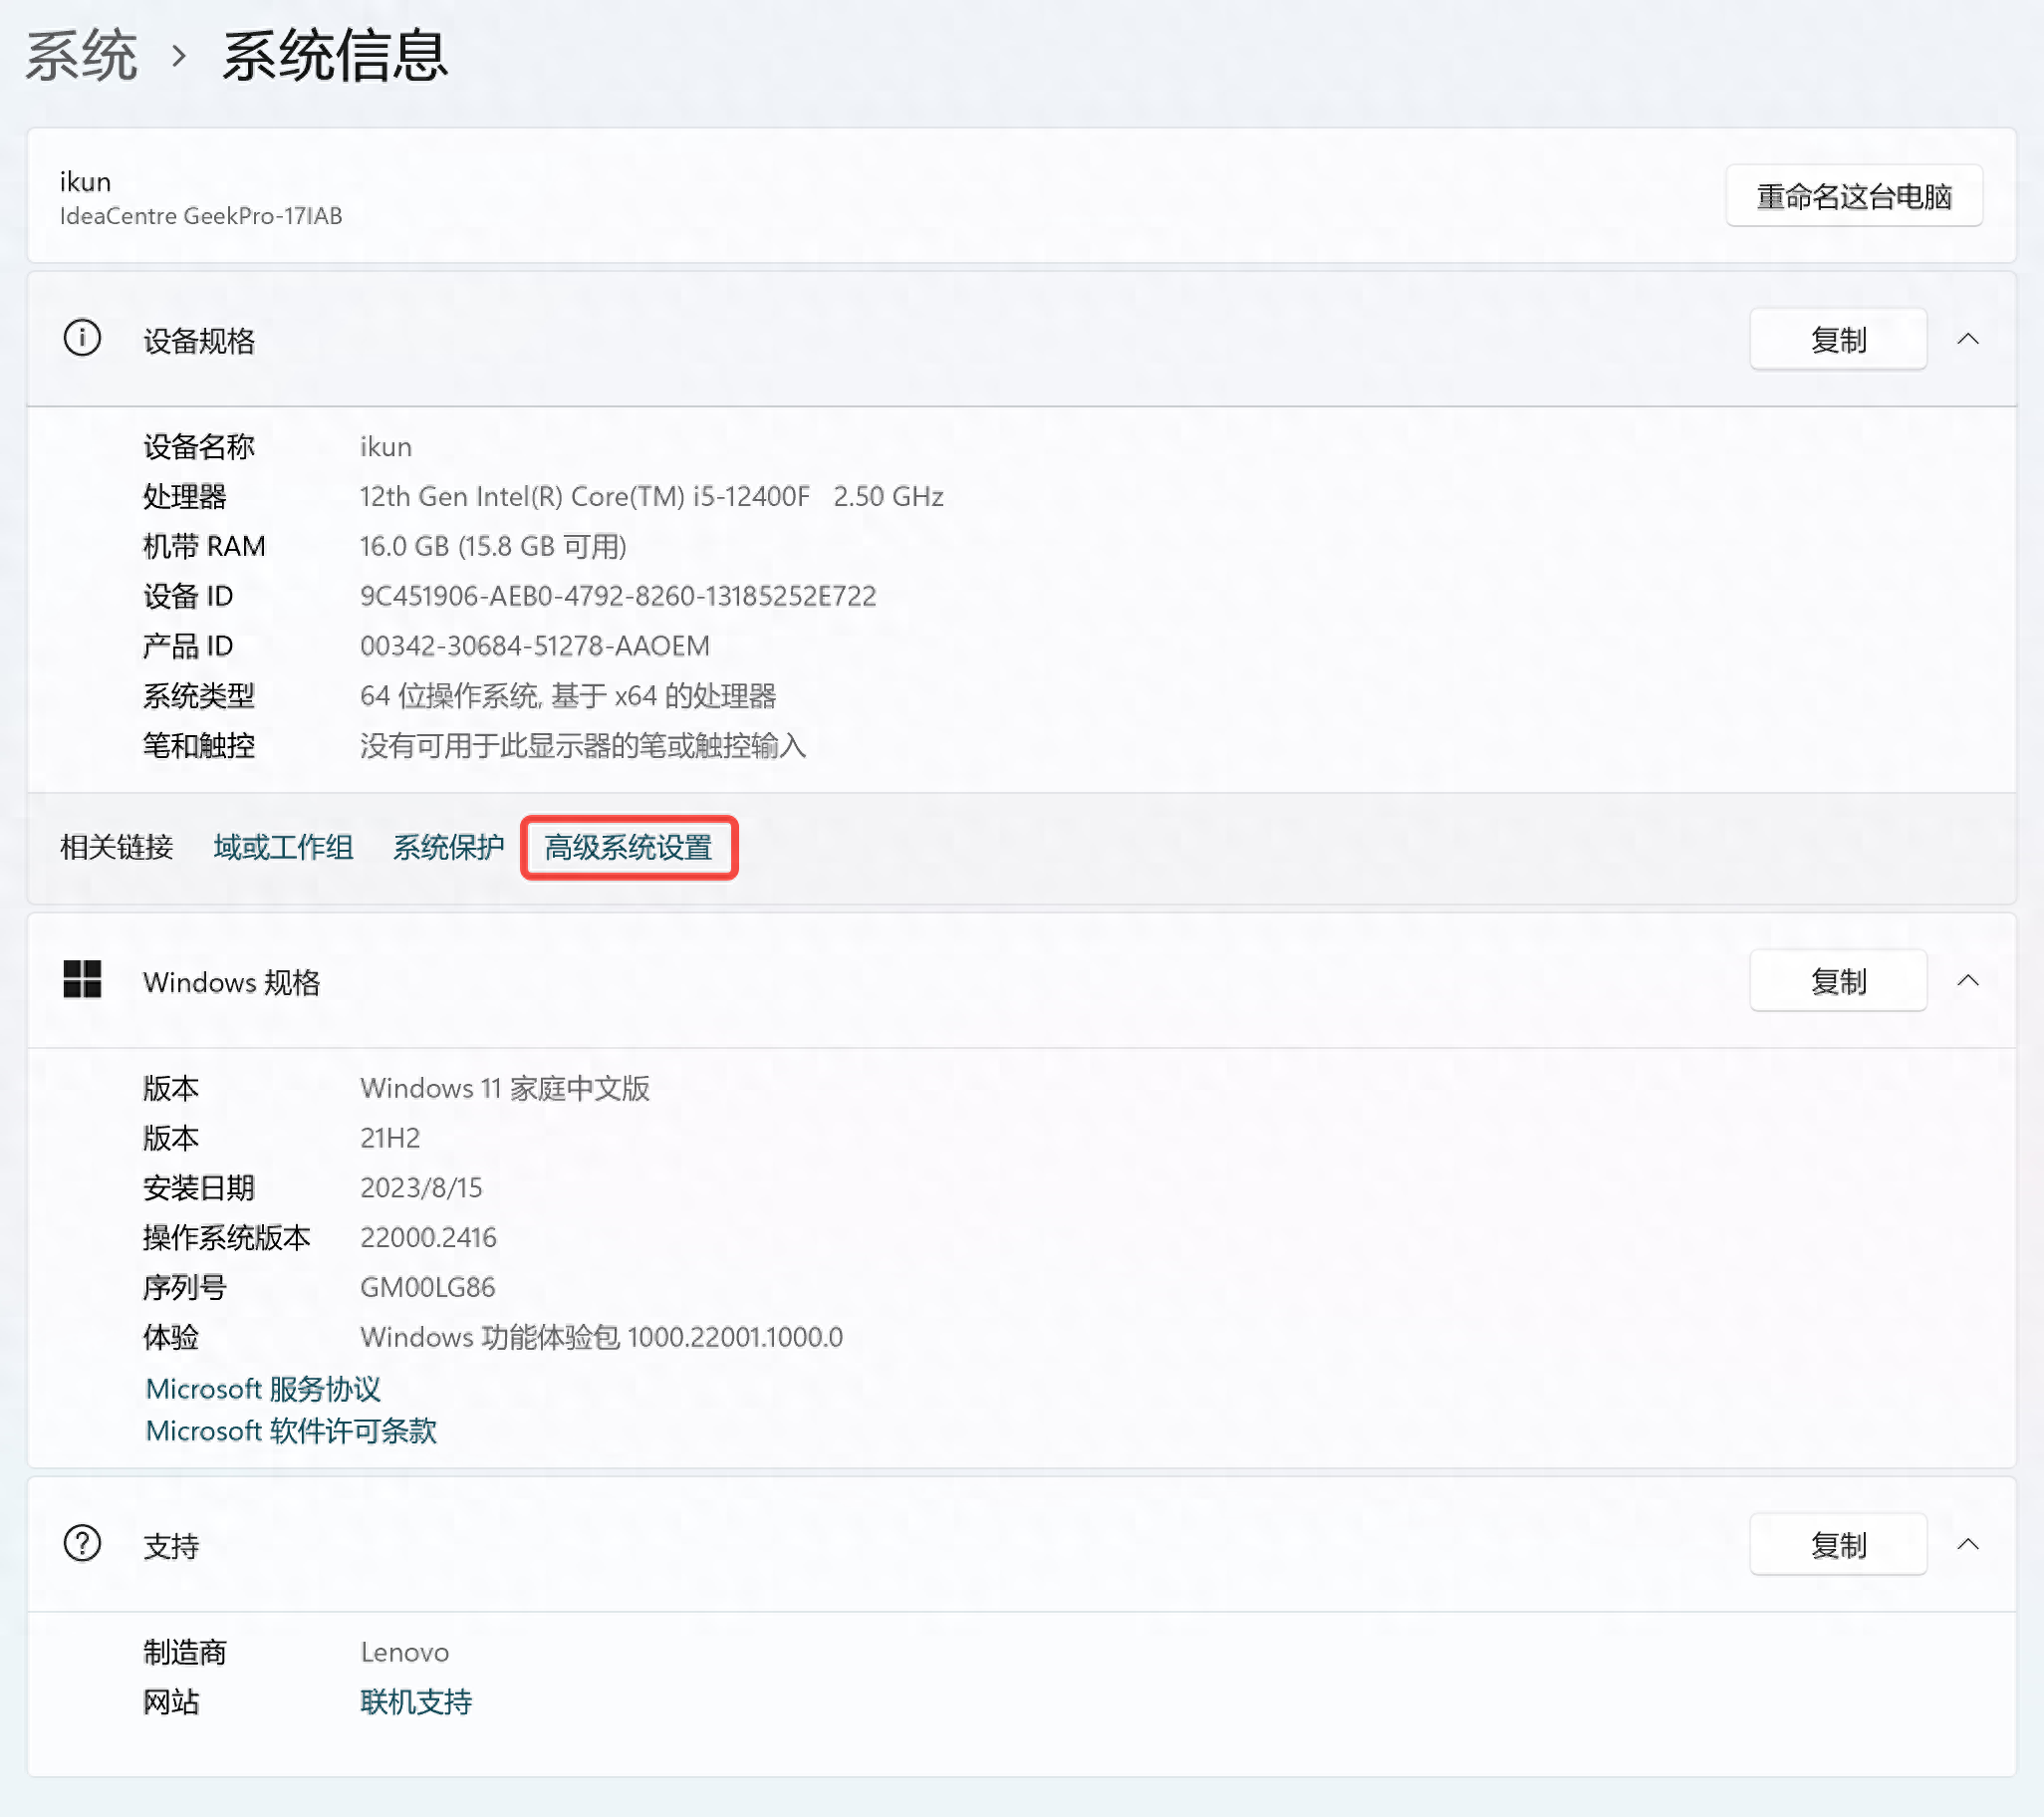Collapse the 设备规格 section chevron
The height and width of the screenshot is (1817, 2044).
coord(1967,339)
